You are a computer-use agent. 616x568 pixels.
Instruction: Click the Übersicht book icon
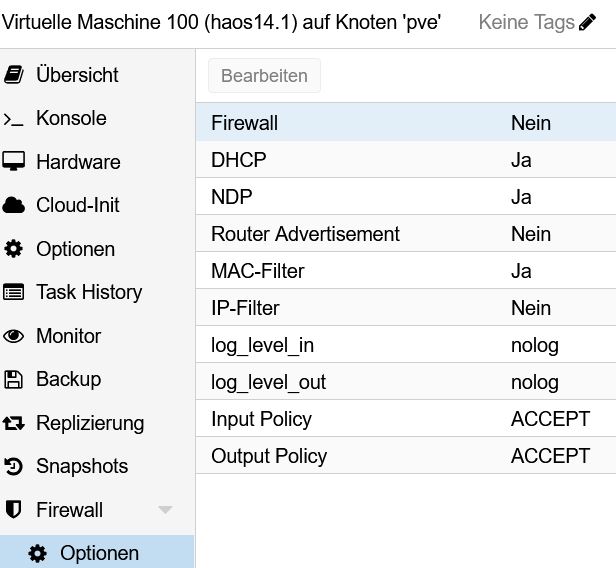tap(14, 75)
